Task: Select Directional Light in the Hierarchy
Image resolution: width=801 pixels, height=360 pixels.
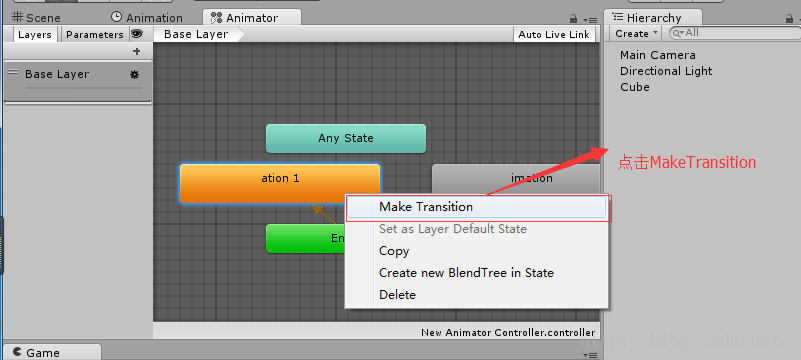Action: tap(666, 71)
